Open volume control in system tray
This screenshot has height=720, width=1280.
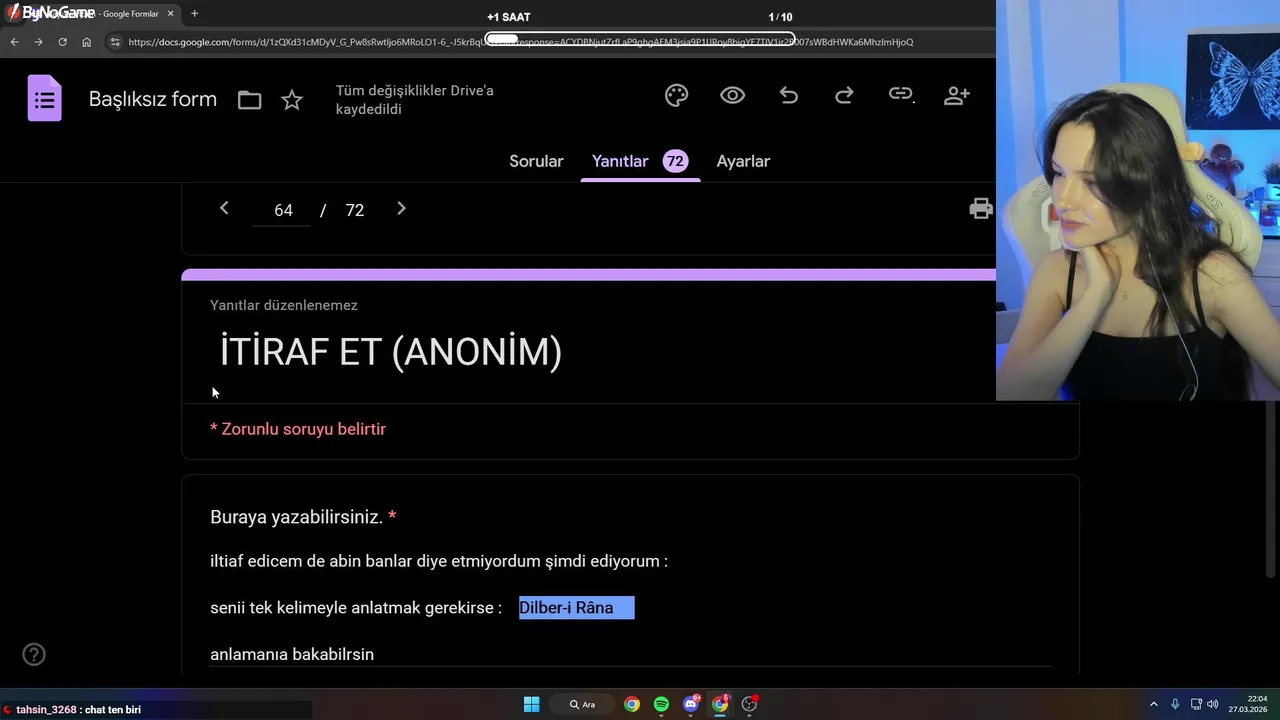pyautogui.click(x=1213, y=704)
